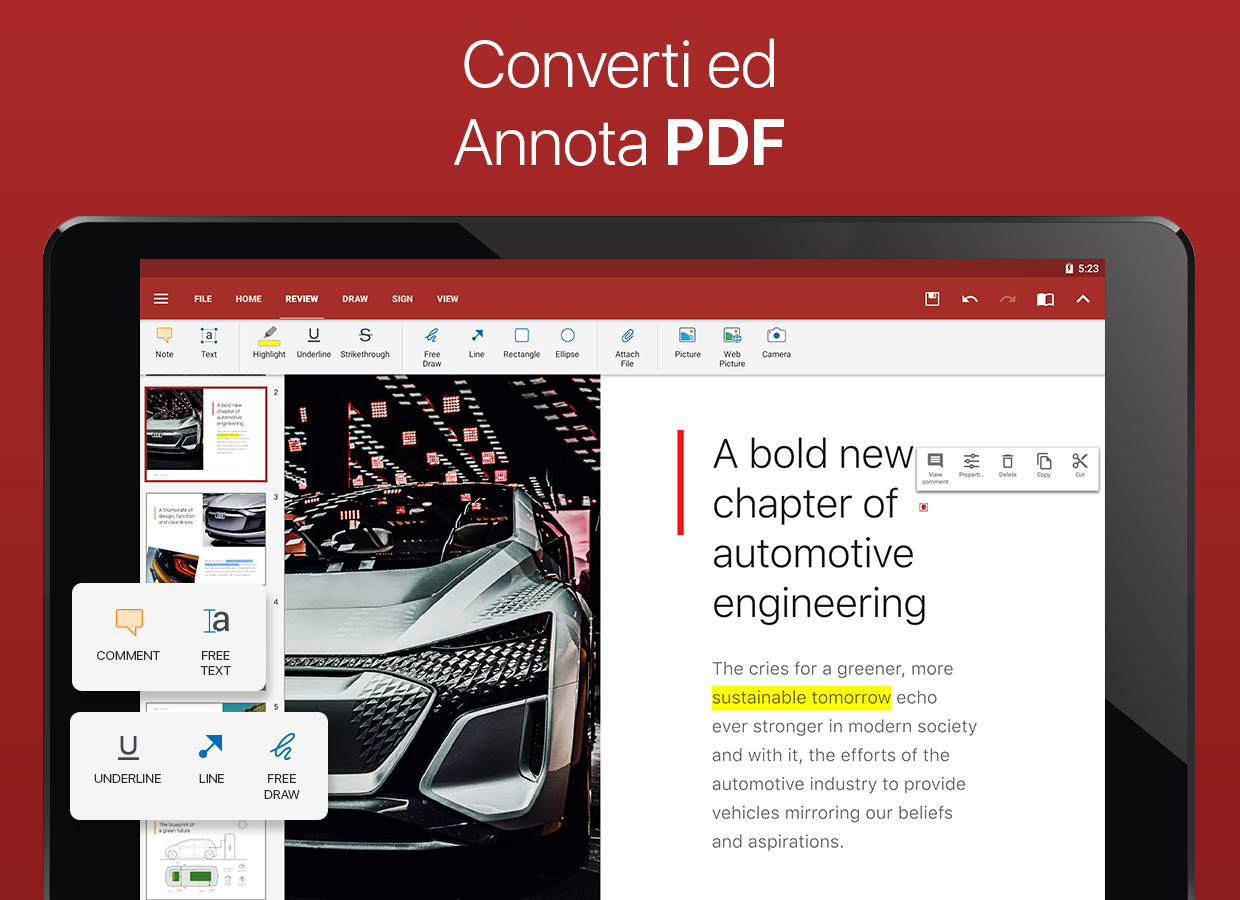
Task: Click the battery icon in status bar
Action: 1069,268
